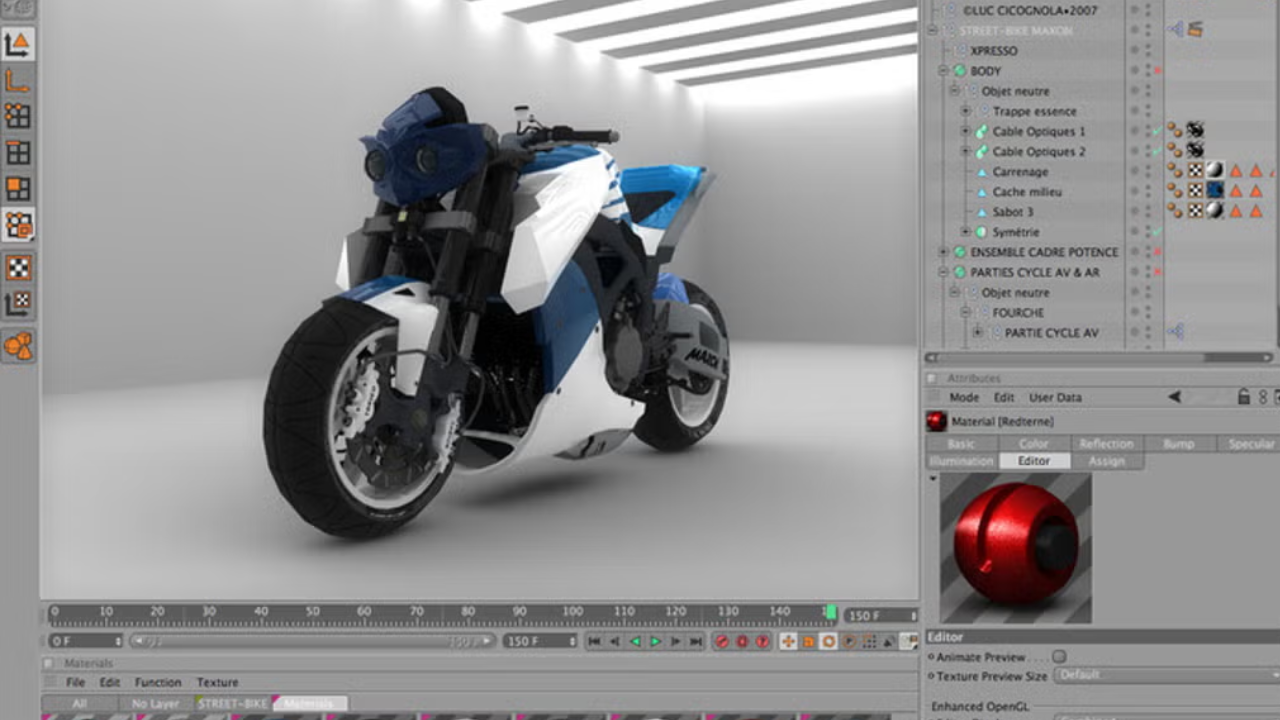Open the Function menu in Materials panel
1280x720 pixels.
click(x=158, y=682)
